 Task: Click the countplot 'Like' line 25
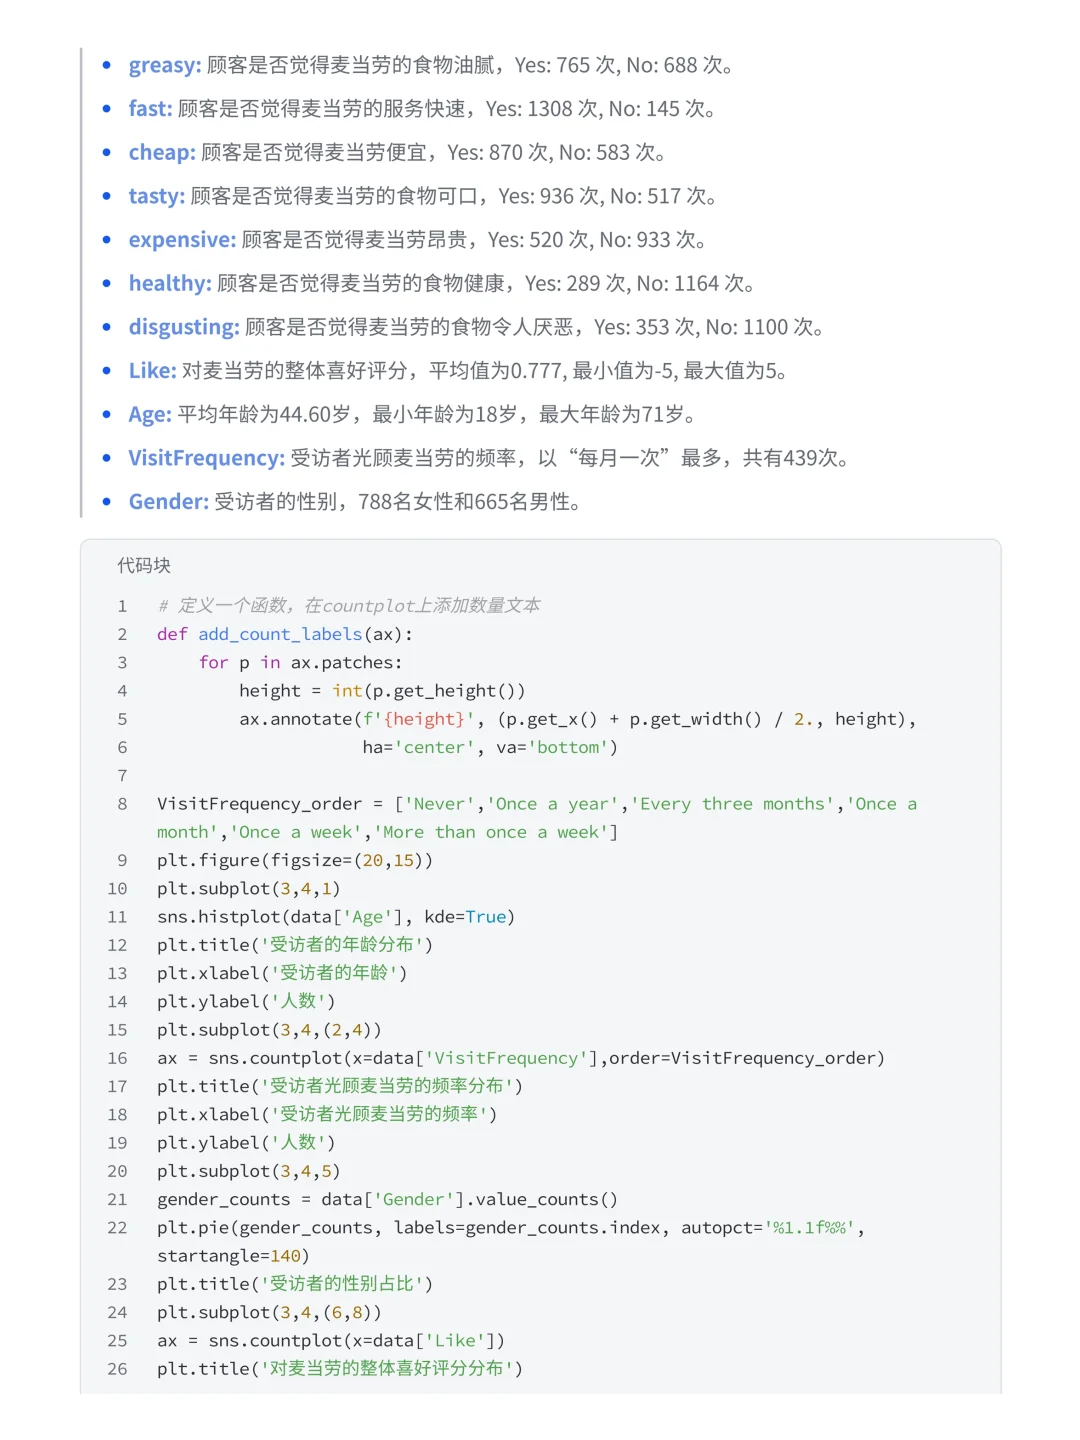pyautogui.click(x=331, y=1341)
